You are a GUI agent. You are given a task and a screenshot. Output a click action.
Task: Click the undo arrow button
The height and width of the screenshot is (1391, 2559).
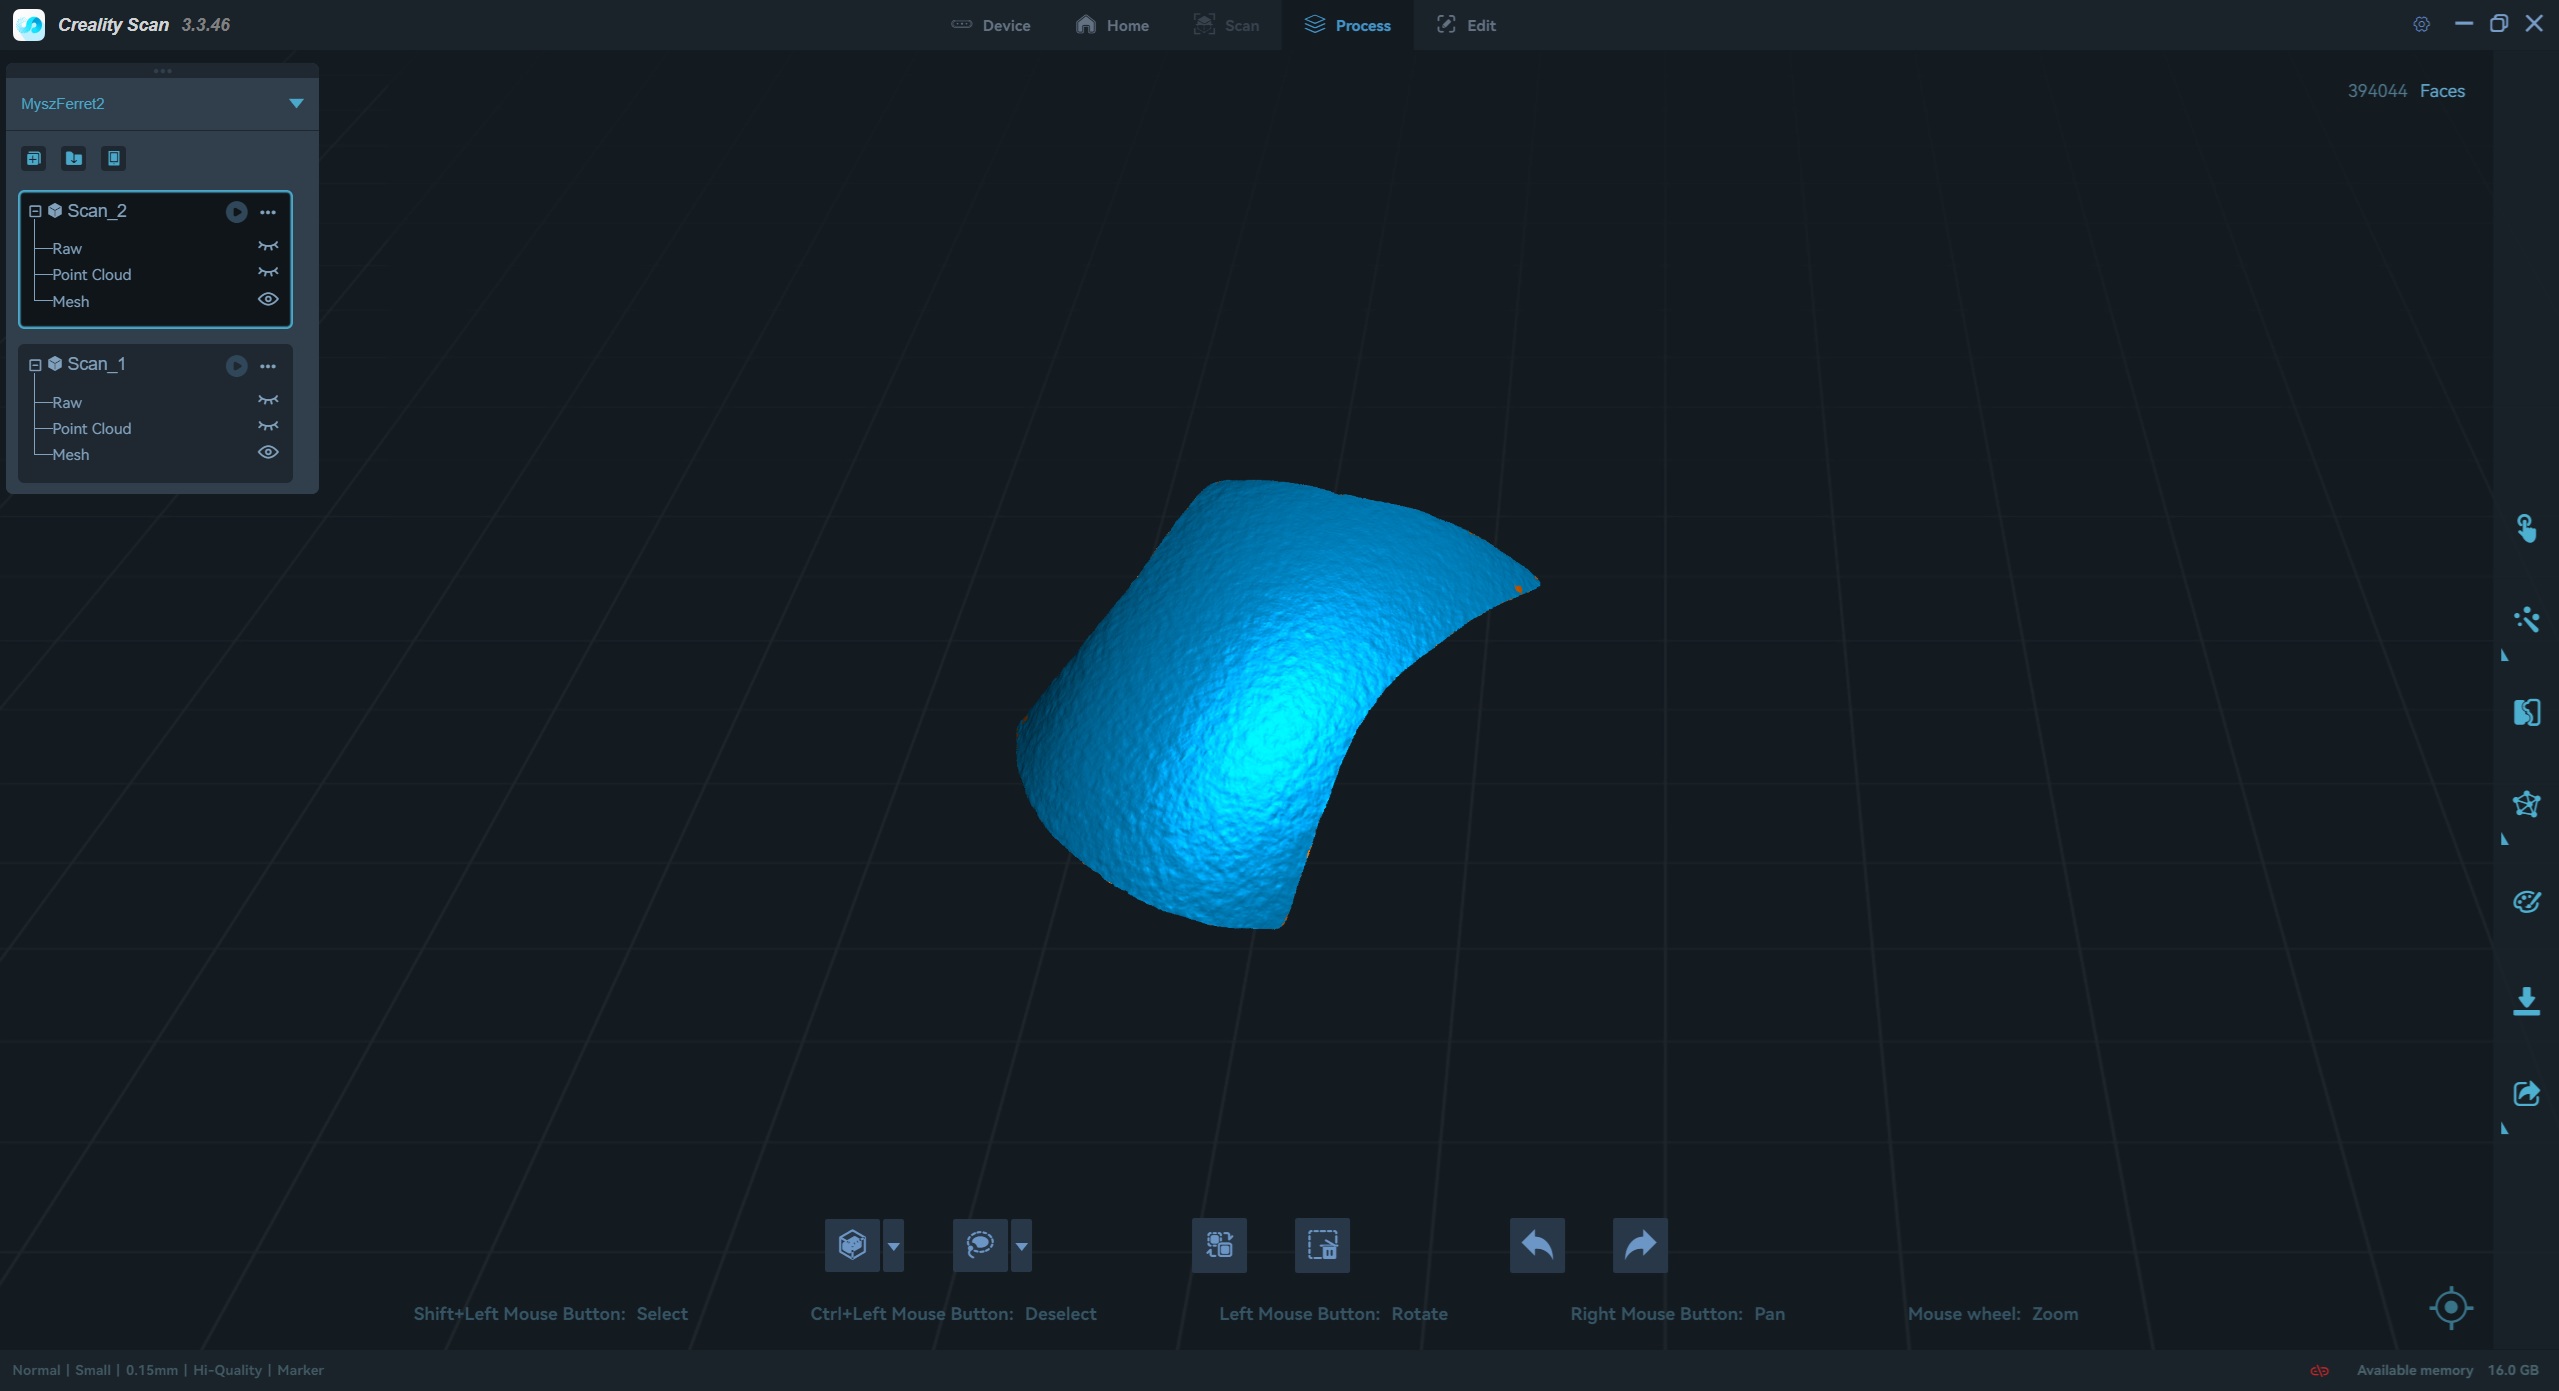click(x=1537, y=1245)
